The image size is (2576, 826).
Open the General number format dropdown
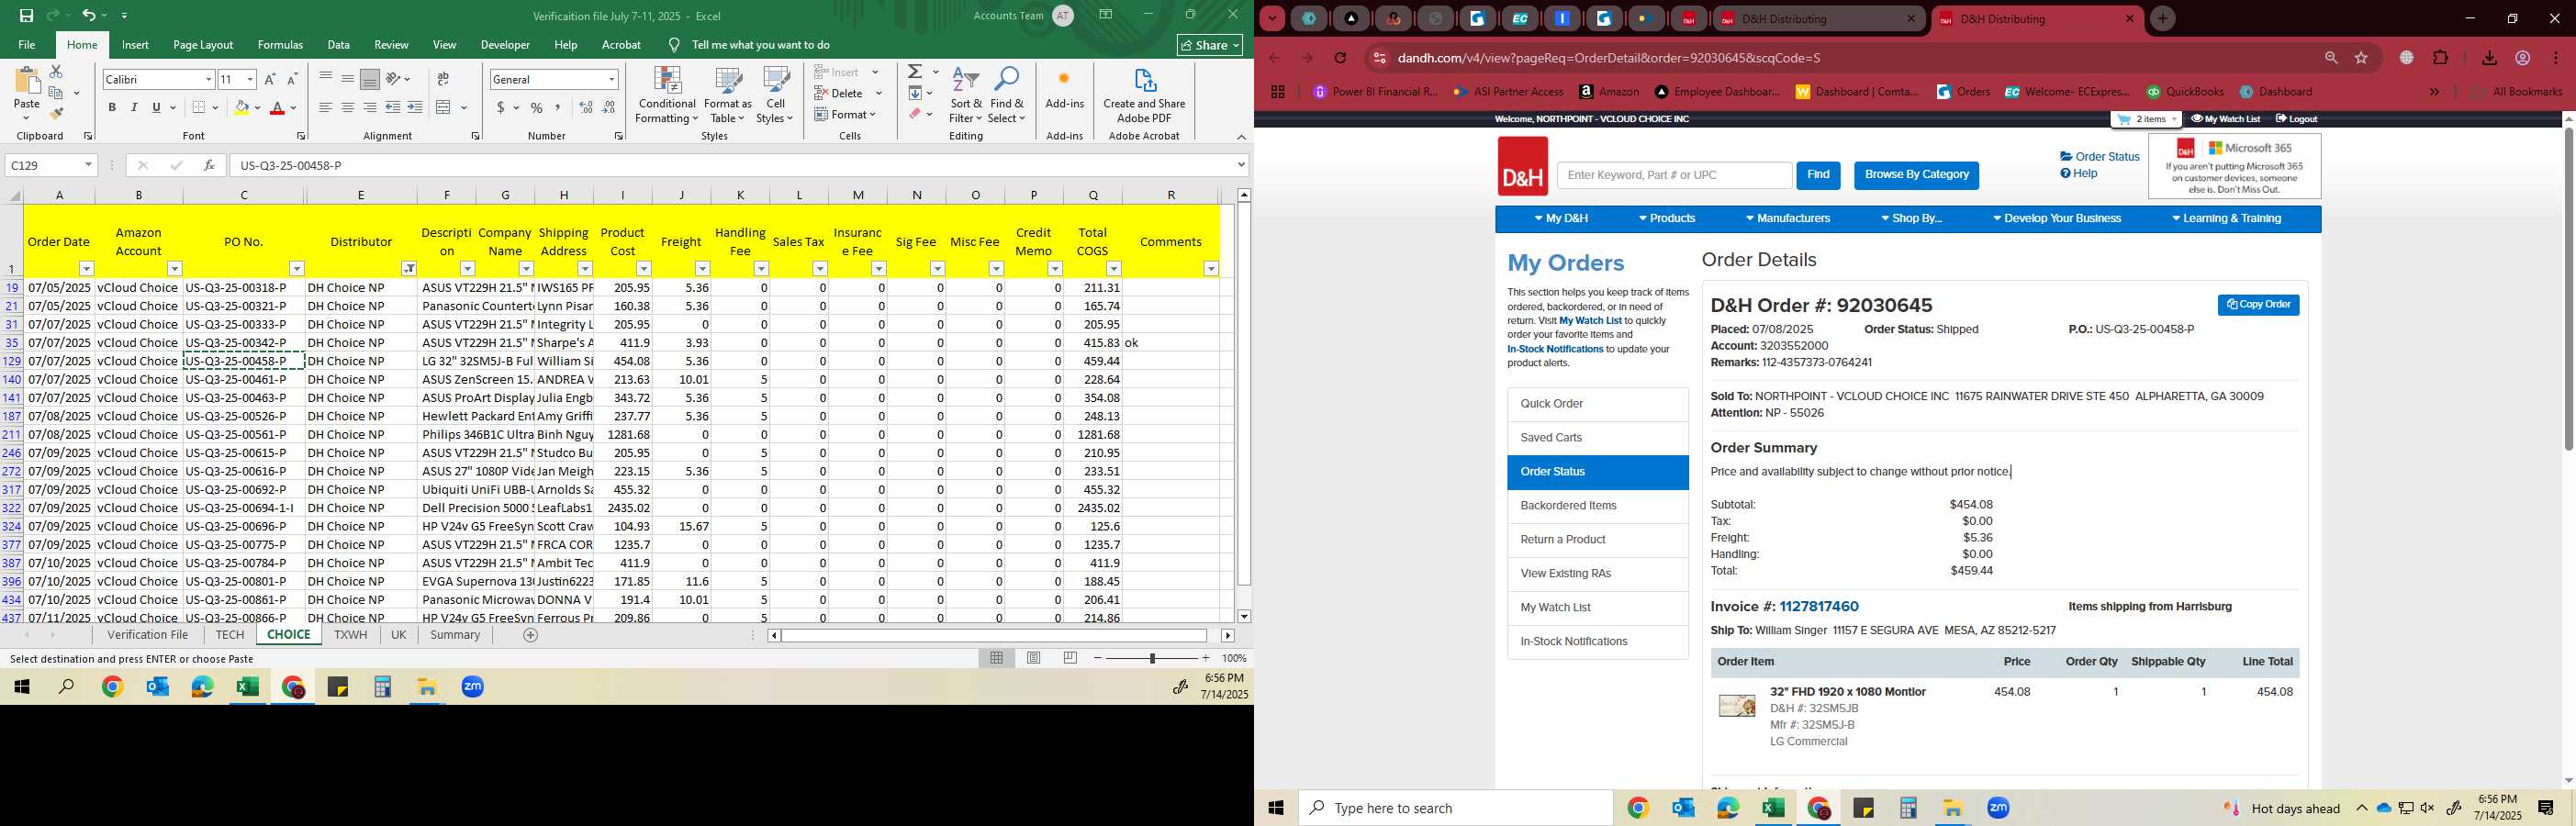tap(611, 79)
